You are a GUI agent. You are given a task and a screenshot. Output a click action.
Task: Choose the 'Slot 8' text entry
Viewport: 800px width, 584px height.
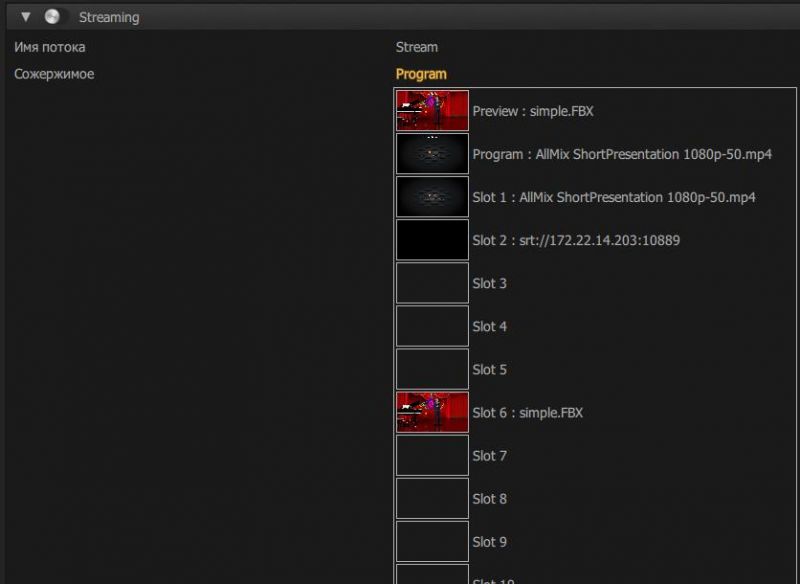pyautogui.click(x=489, y=499)
